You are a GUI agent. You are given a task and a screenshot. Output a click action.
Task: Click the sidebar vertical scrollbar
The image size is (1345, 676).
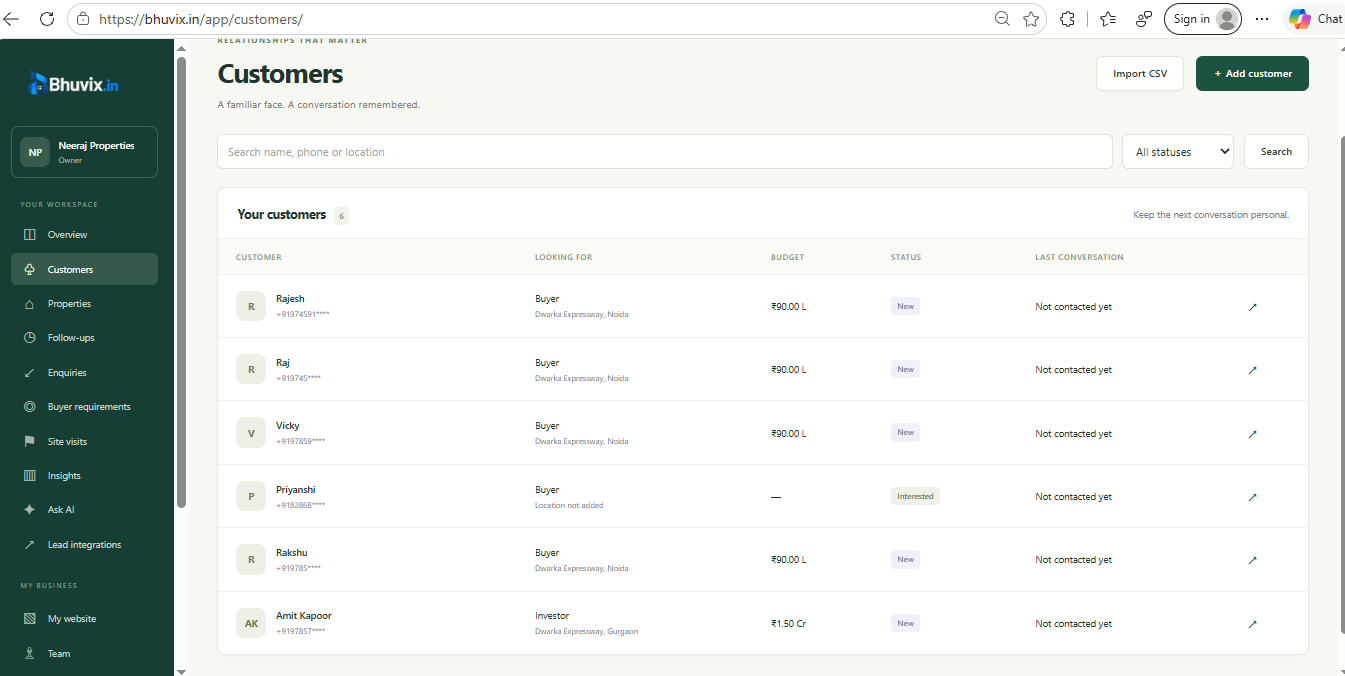coord(181,282)
